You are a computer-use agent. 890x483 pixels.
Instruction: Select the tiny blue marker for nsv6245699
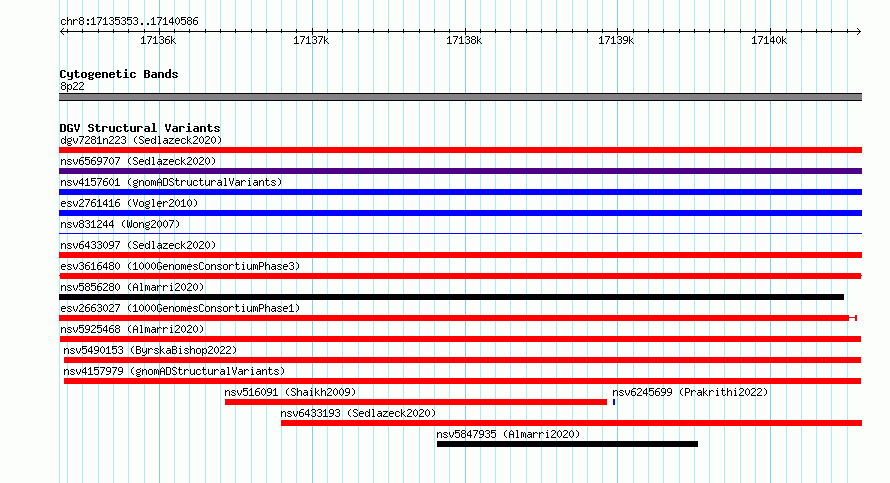point(614,402)
